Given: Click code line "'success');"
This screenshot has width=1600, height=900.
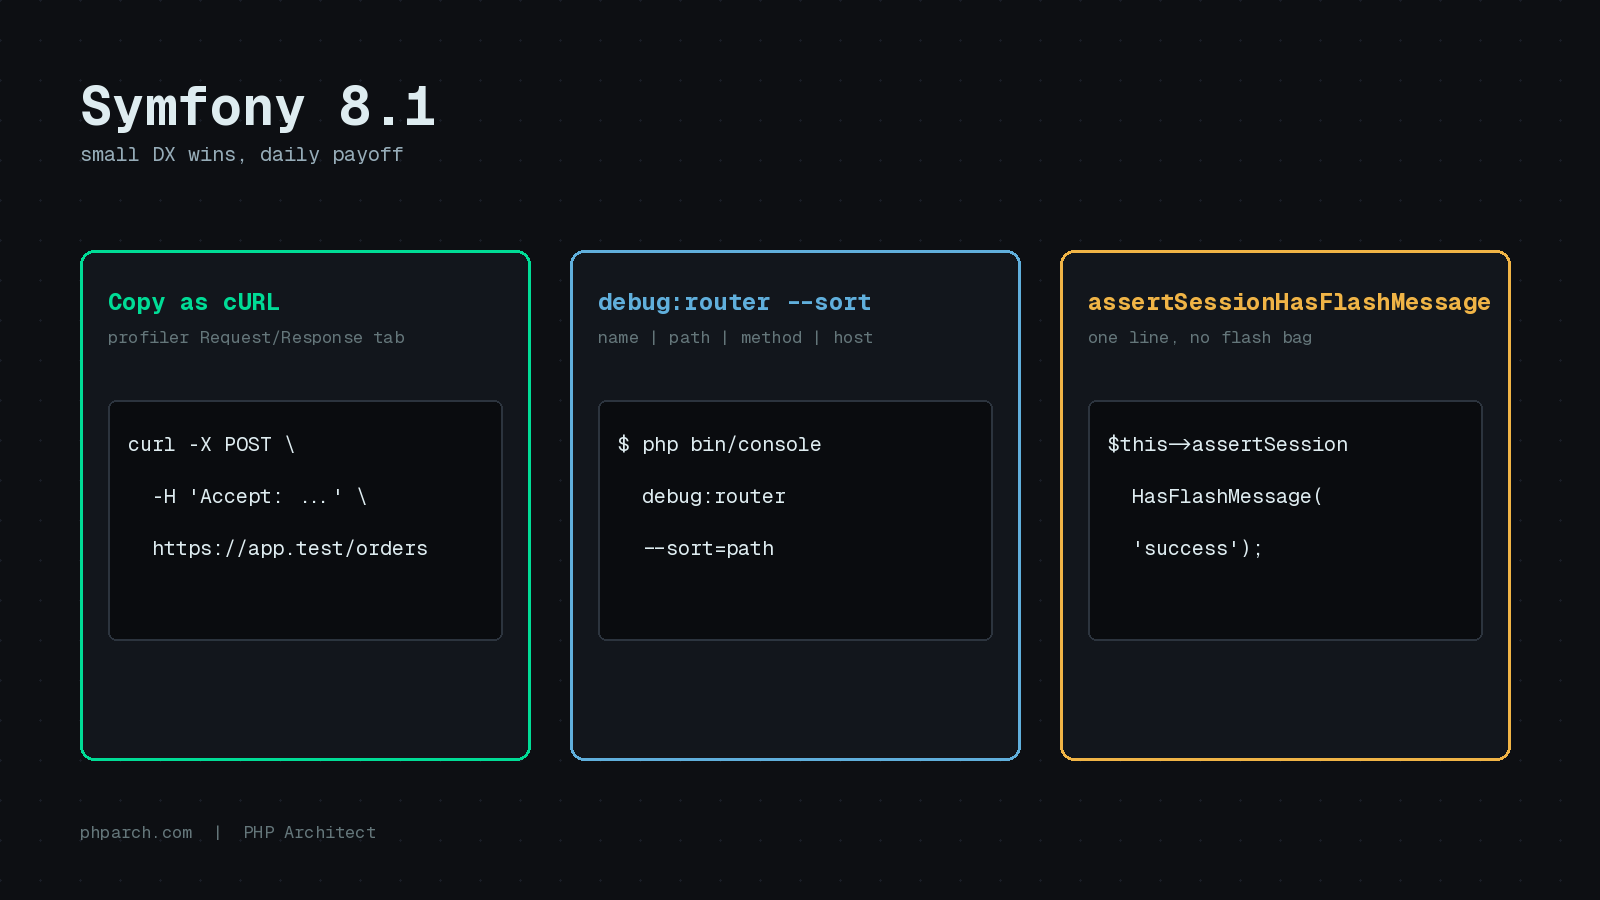Looking at the screenshot, I should point(1198,548).
